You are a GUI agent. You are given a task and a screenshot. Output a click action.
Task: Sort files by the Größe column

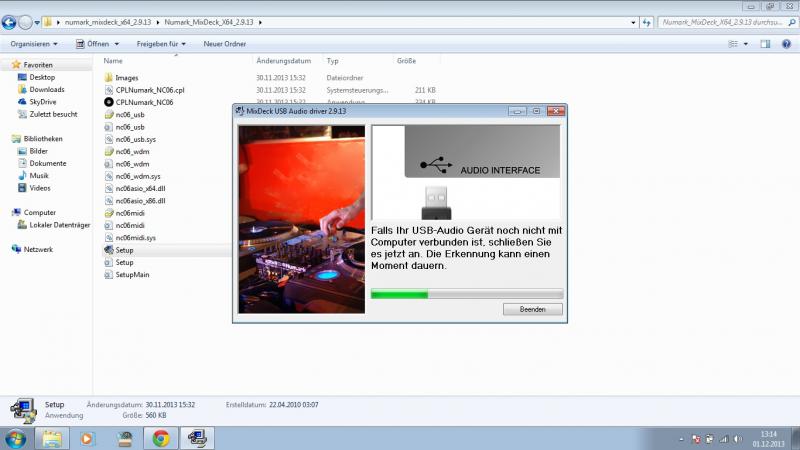(x=407, y=61)
